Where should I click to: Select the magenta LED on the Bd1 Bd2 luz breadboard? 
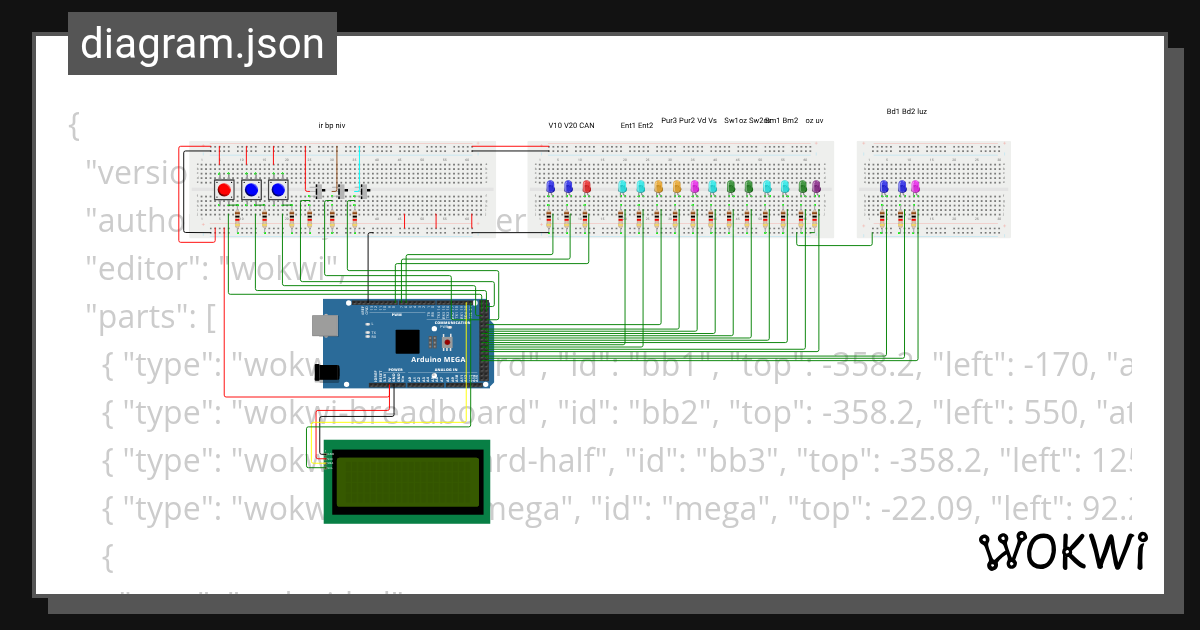pyautogui.click(x=915, y=186)
